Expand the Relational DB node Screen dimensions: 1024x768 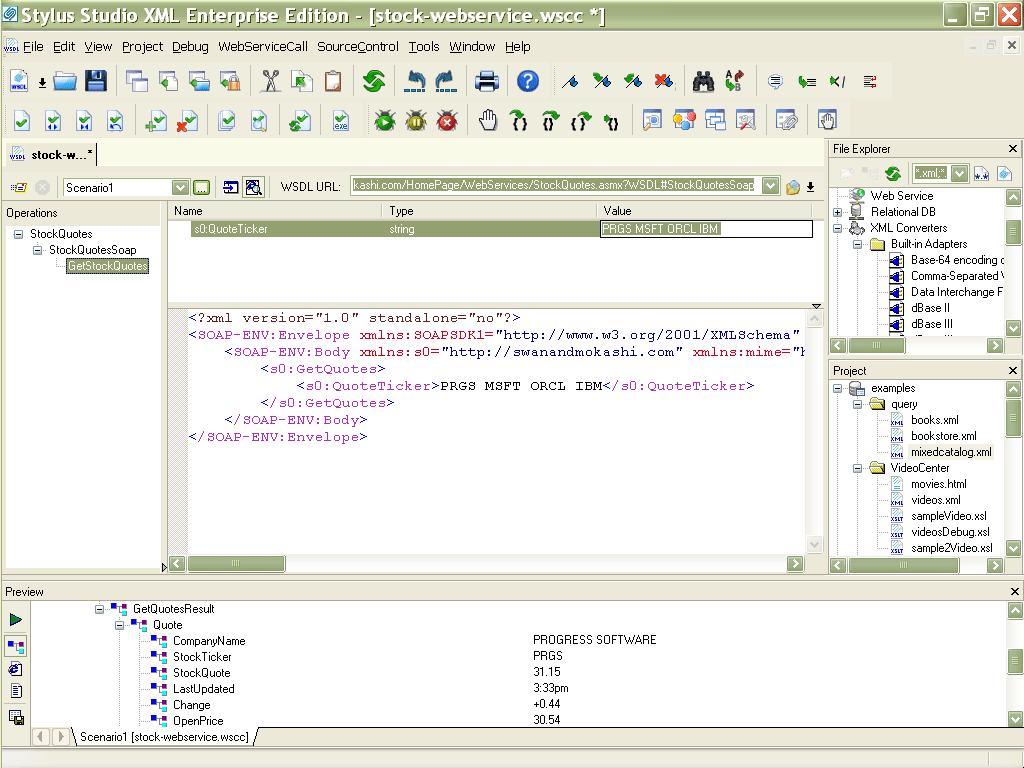[838, 212]
